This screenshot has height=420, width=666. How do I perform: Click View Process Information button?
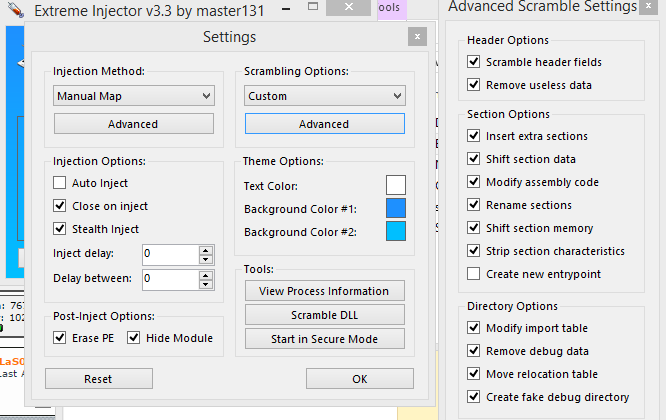coord(325,291)
